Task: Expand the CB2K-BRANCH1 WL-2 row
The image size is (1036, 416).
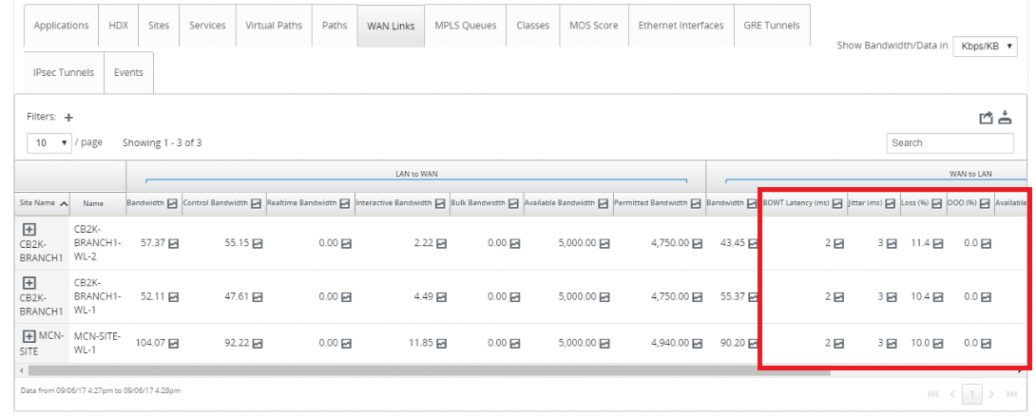Action: click(29, 229)
